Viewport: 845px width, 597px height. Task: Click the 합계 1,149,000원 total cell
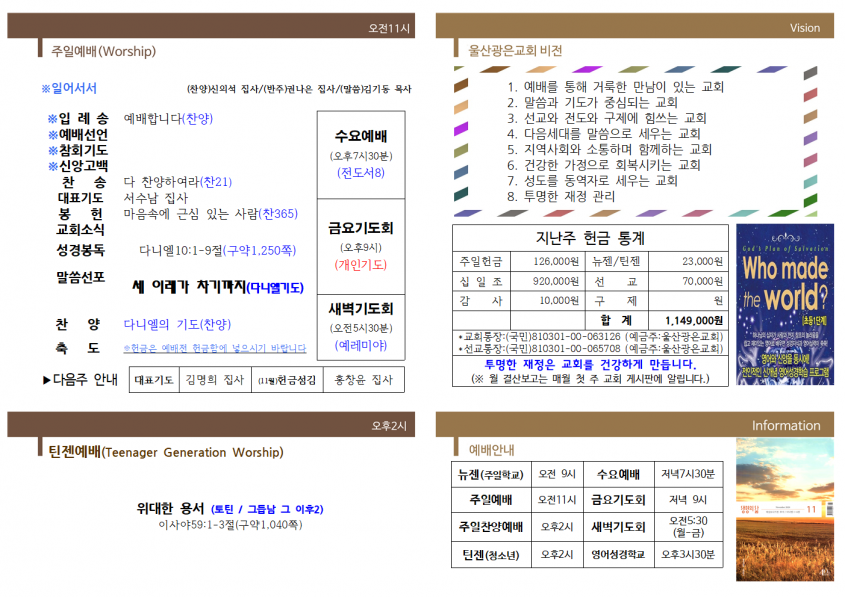[688, 321]
